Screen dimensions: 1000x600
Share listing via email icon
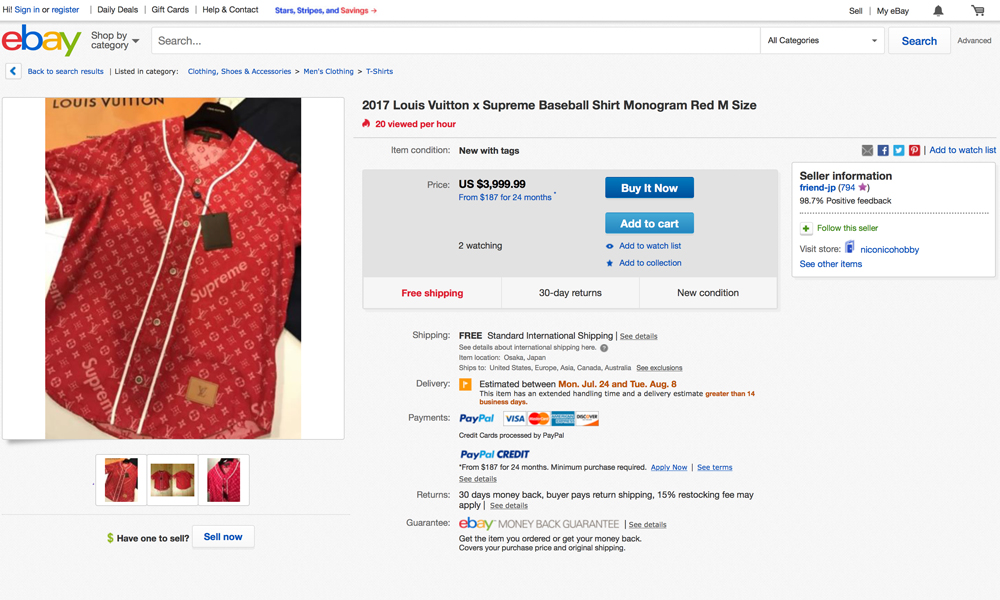[x=867, y=150]
